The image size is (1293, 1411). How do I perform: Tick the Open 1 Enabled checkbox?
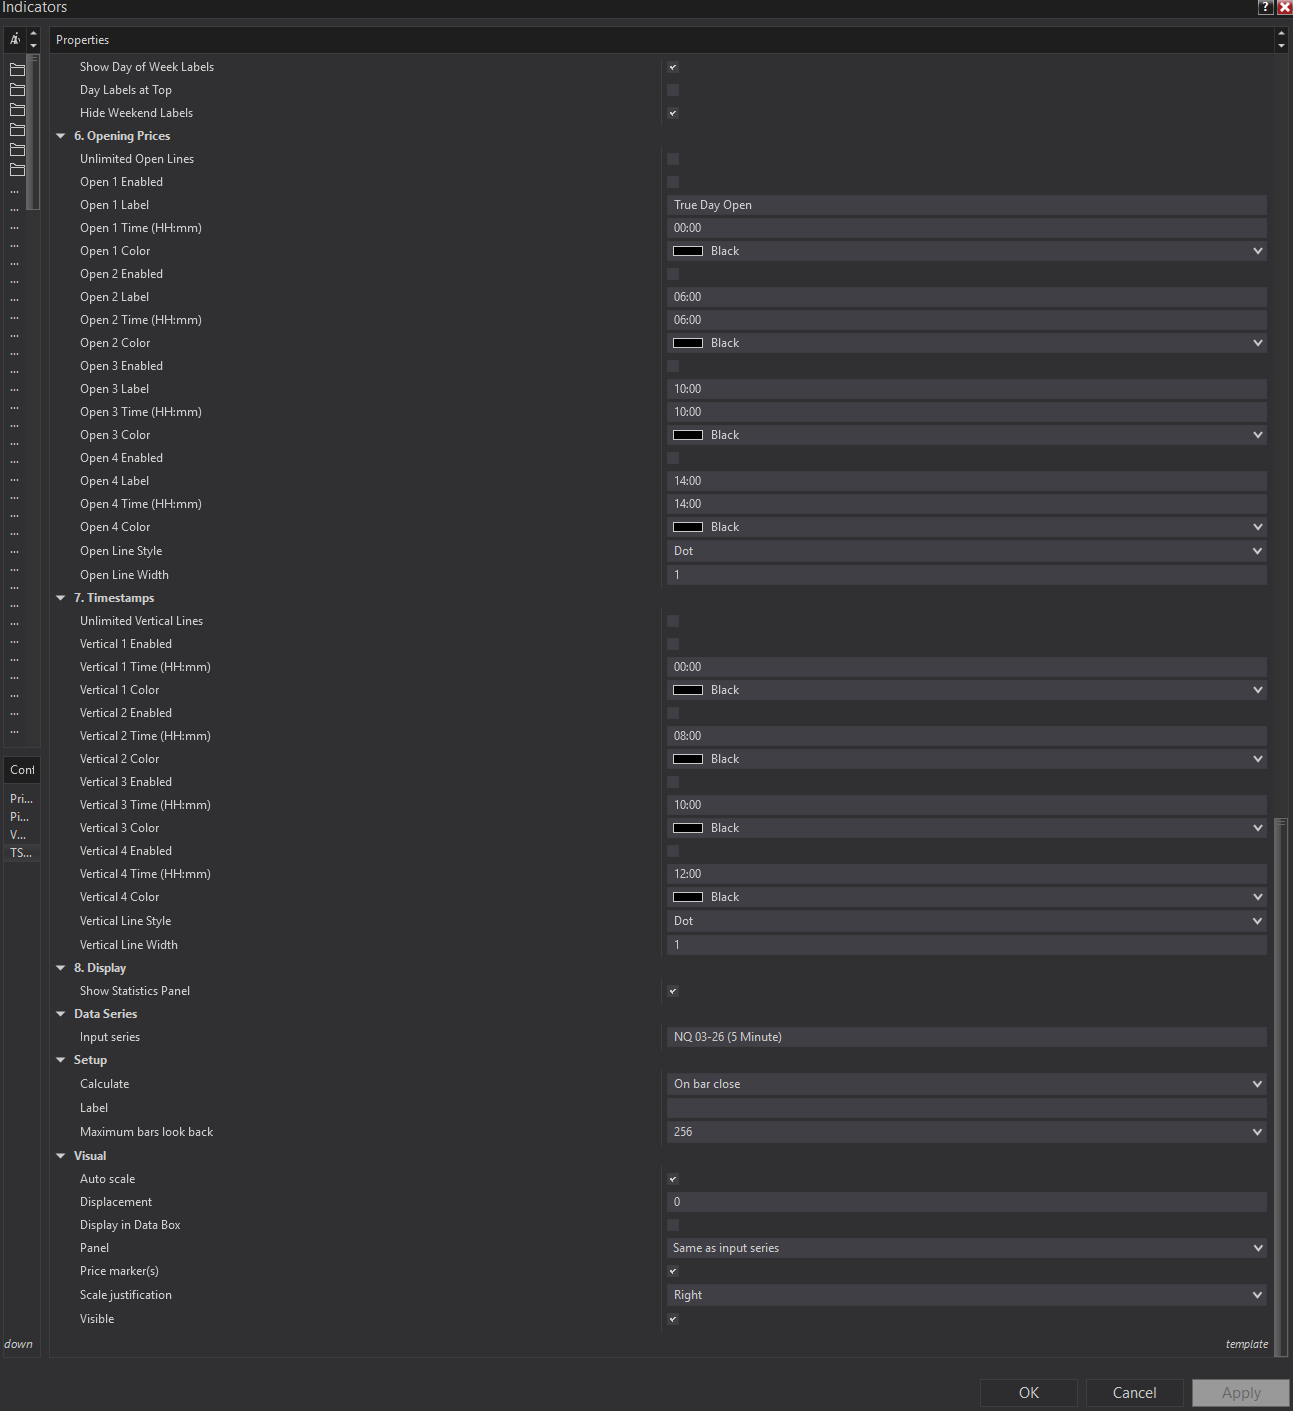point(673,182)
